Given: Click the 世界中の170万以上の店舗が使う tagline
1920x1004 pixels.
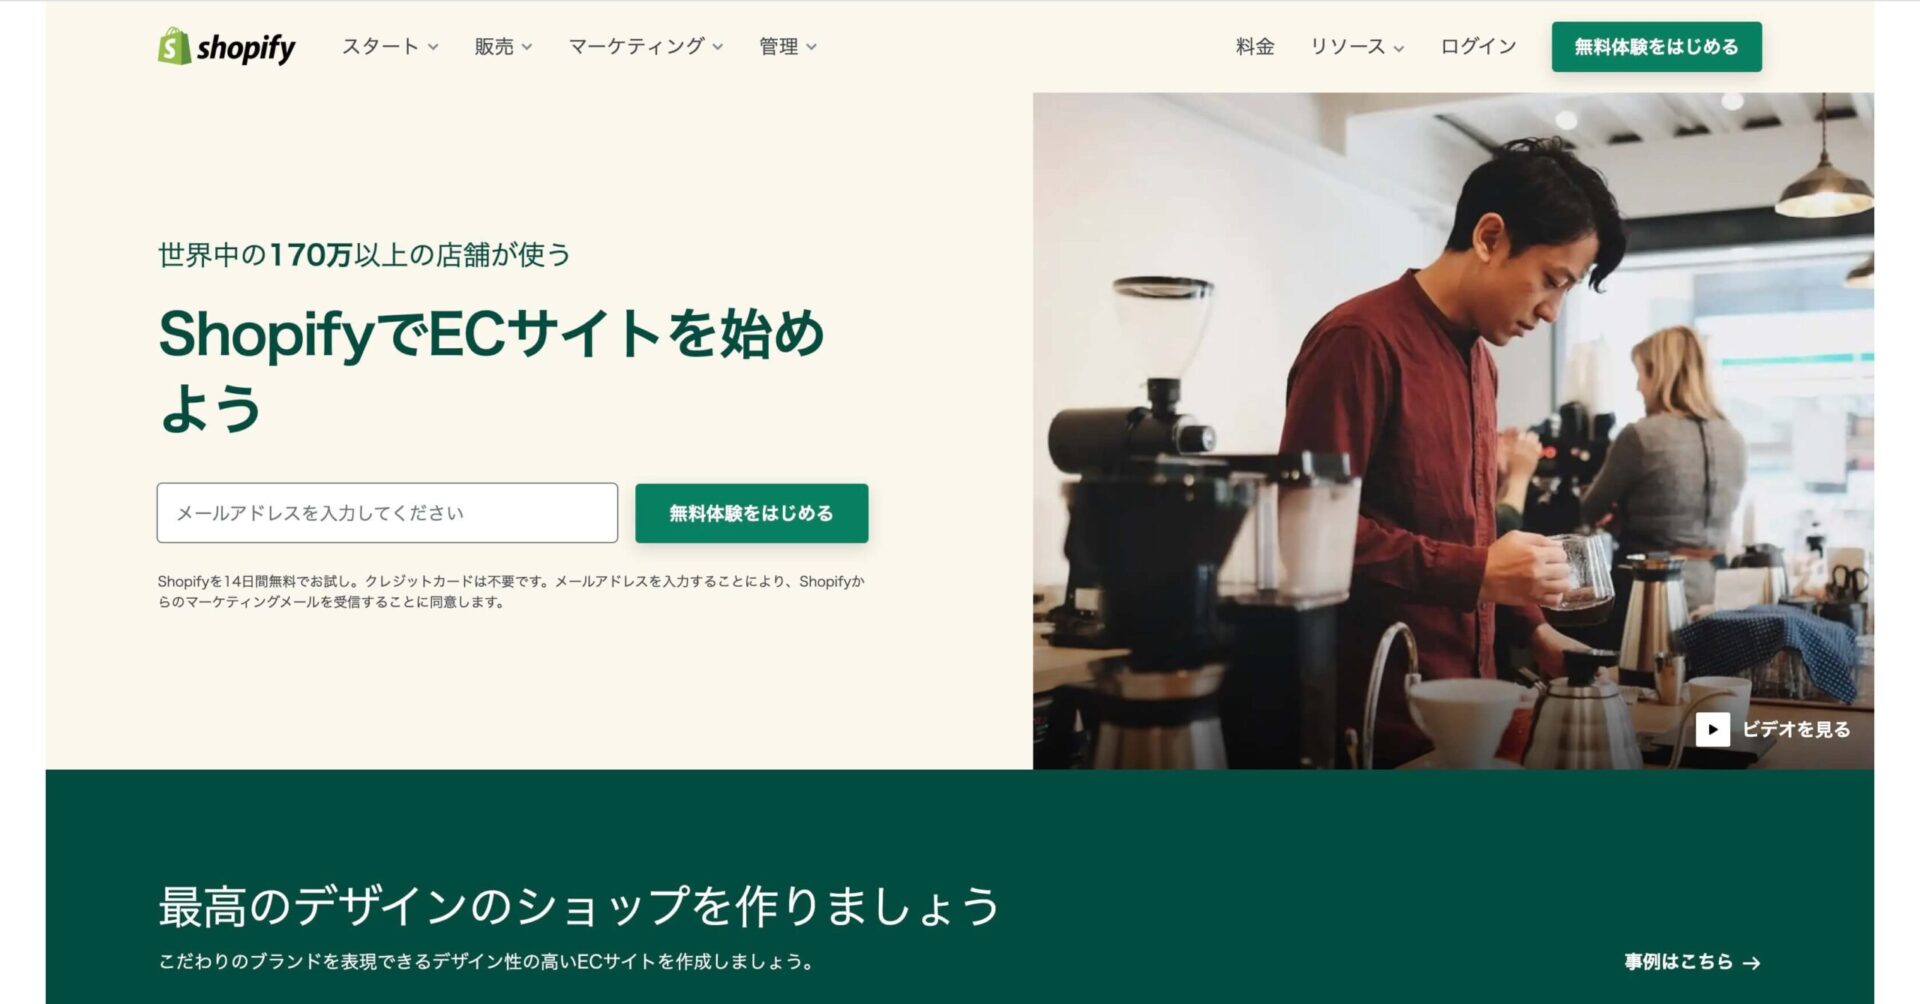Looking at the screenshot, I should pos(364,255).
